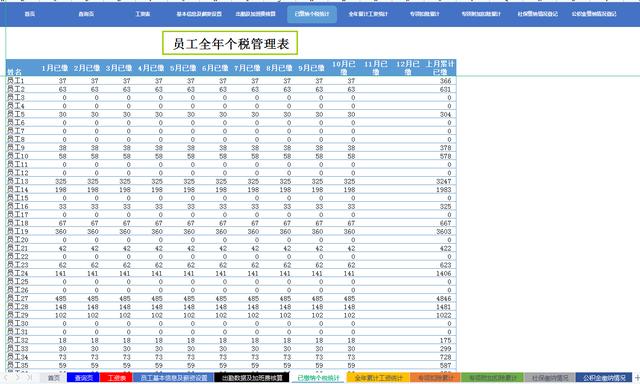This screenshot has height=384, width=640.
Task: Click the 首页 button in top navigation bar
Action: click(x=30, y=14)
